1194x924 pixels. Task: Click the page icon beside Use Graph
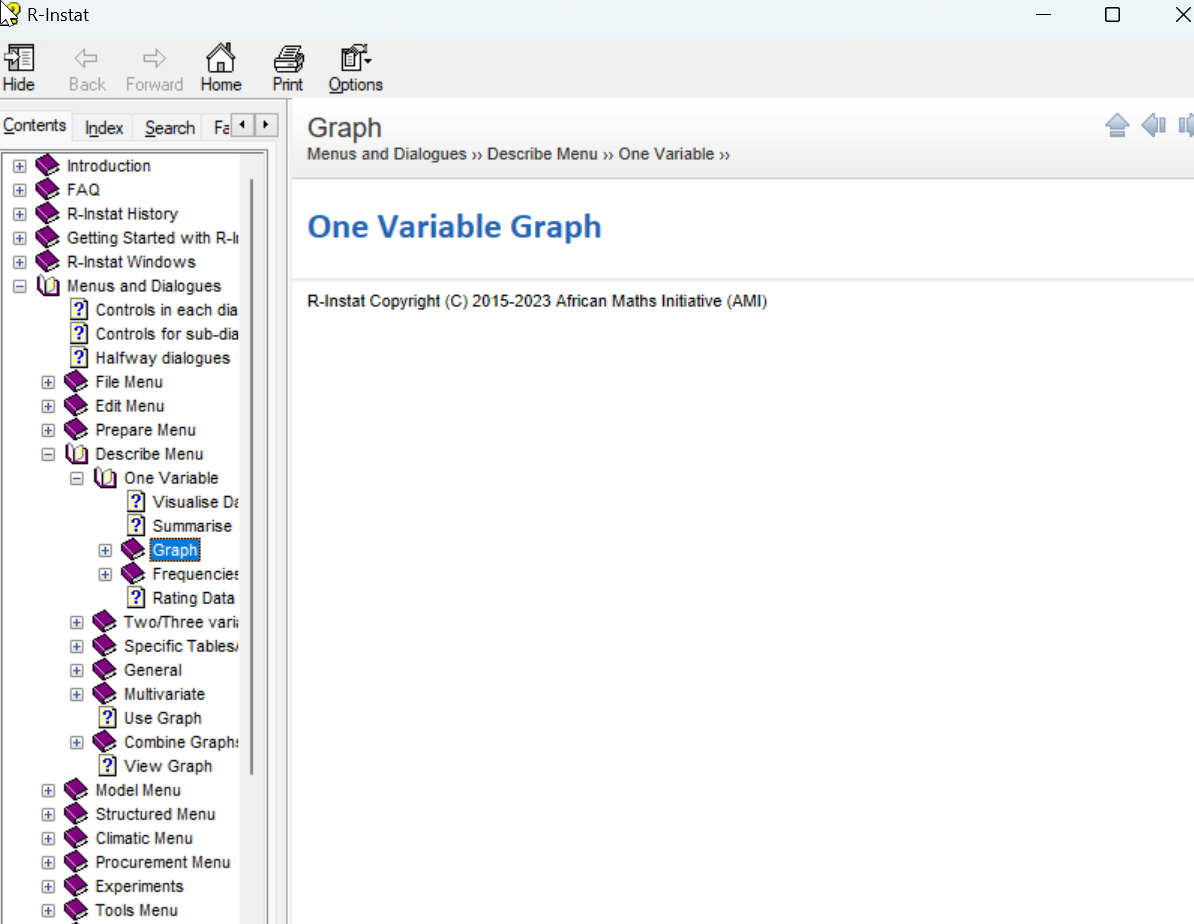tap(108, 718)
